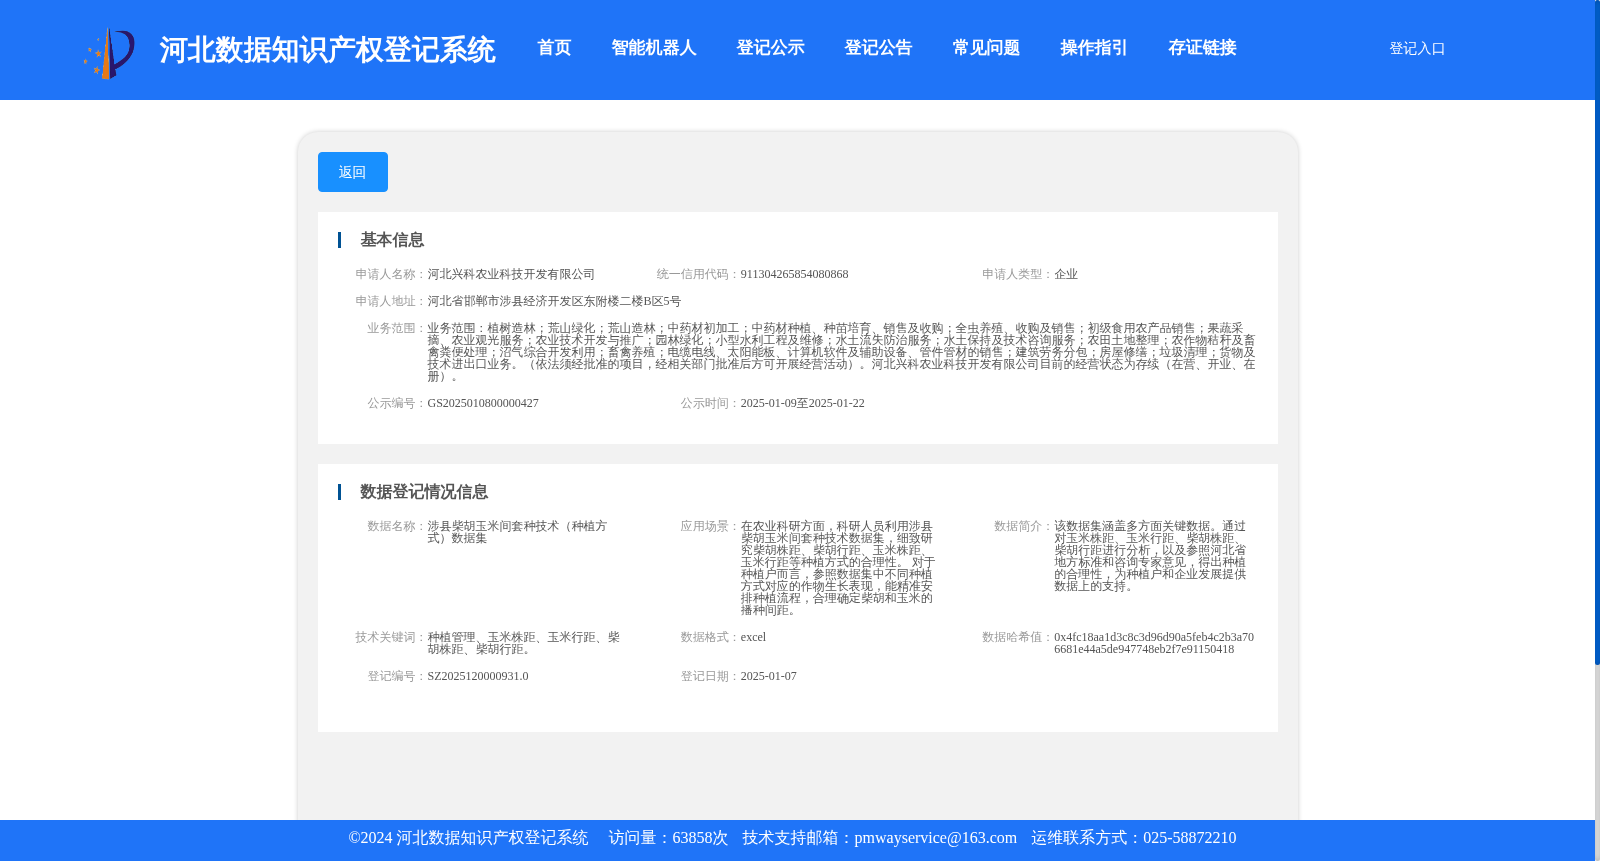Select data name 涉县柴胡玉米间套种技术
This screenshot has height=861, width=1600.
[517, 532]
